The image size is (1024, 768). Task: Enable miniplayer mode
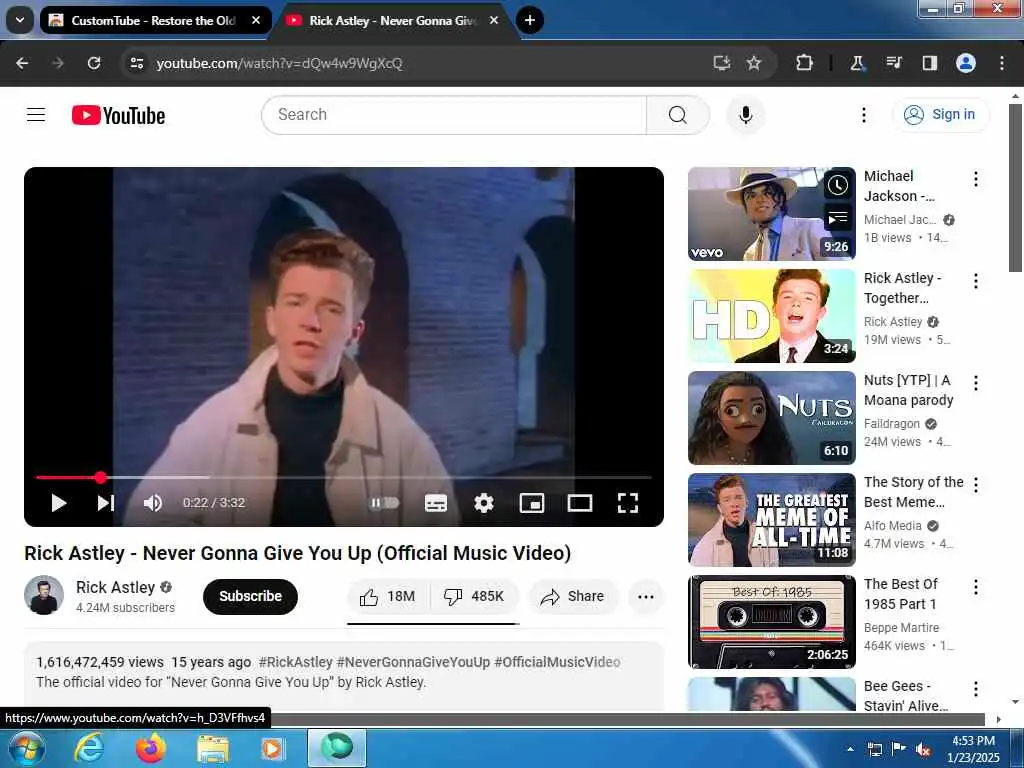pos(532,503)
